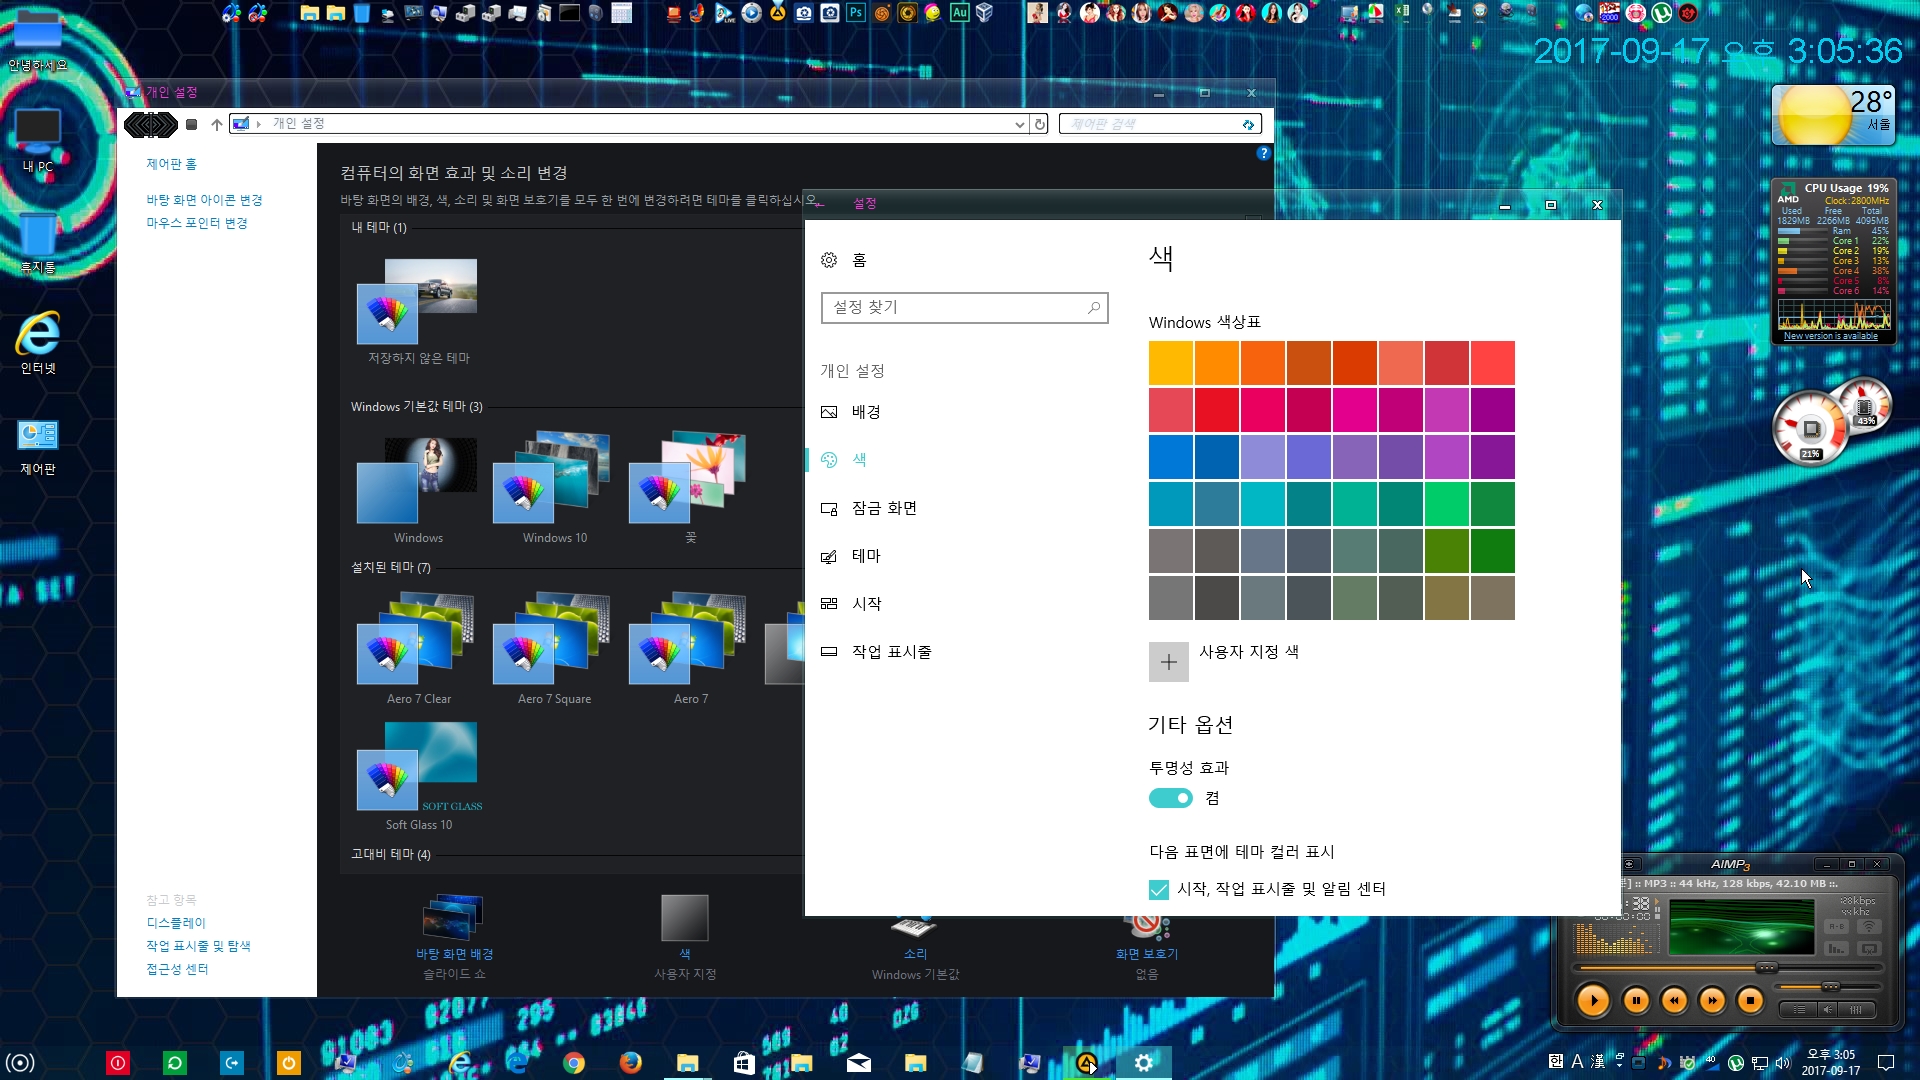Skip to next track in AIMP
This screenshot has height=1080, width=1920.
pyautogui.click(x=1712, y=1000)
